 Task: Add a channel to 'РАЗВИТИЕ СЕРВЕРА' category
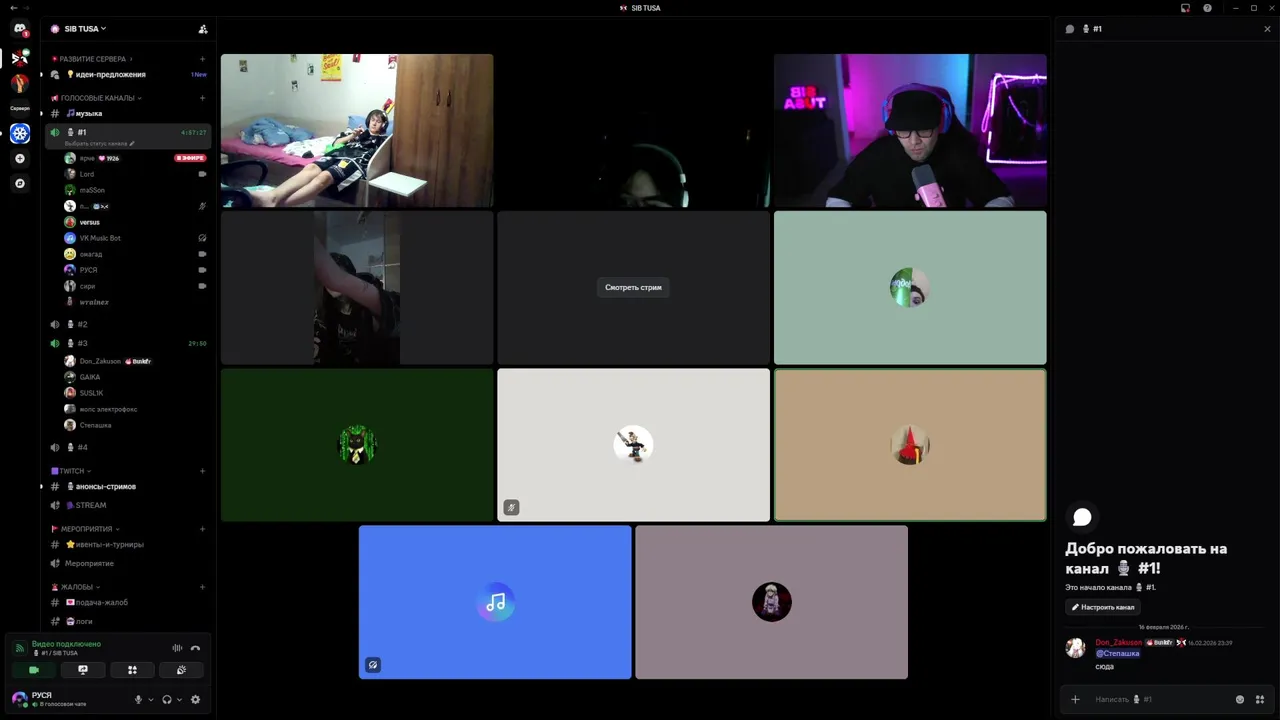coord(202,59)
